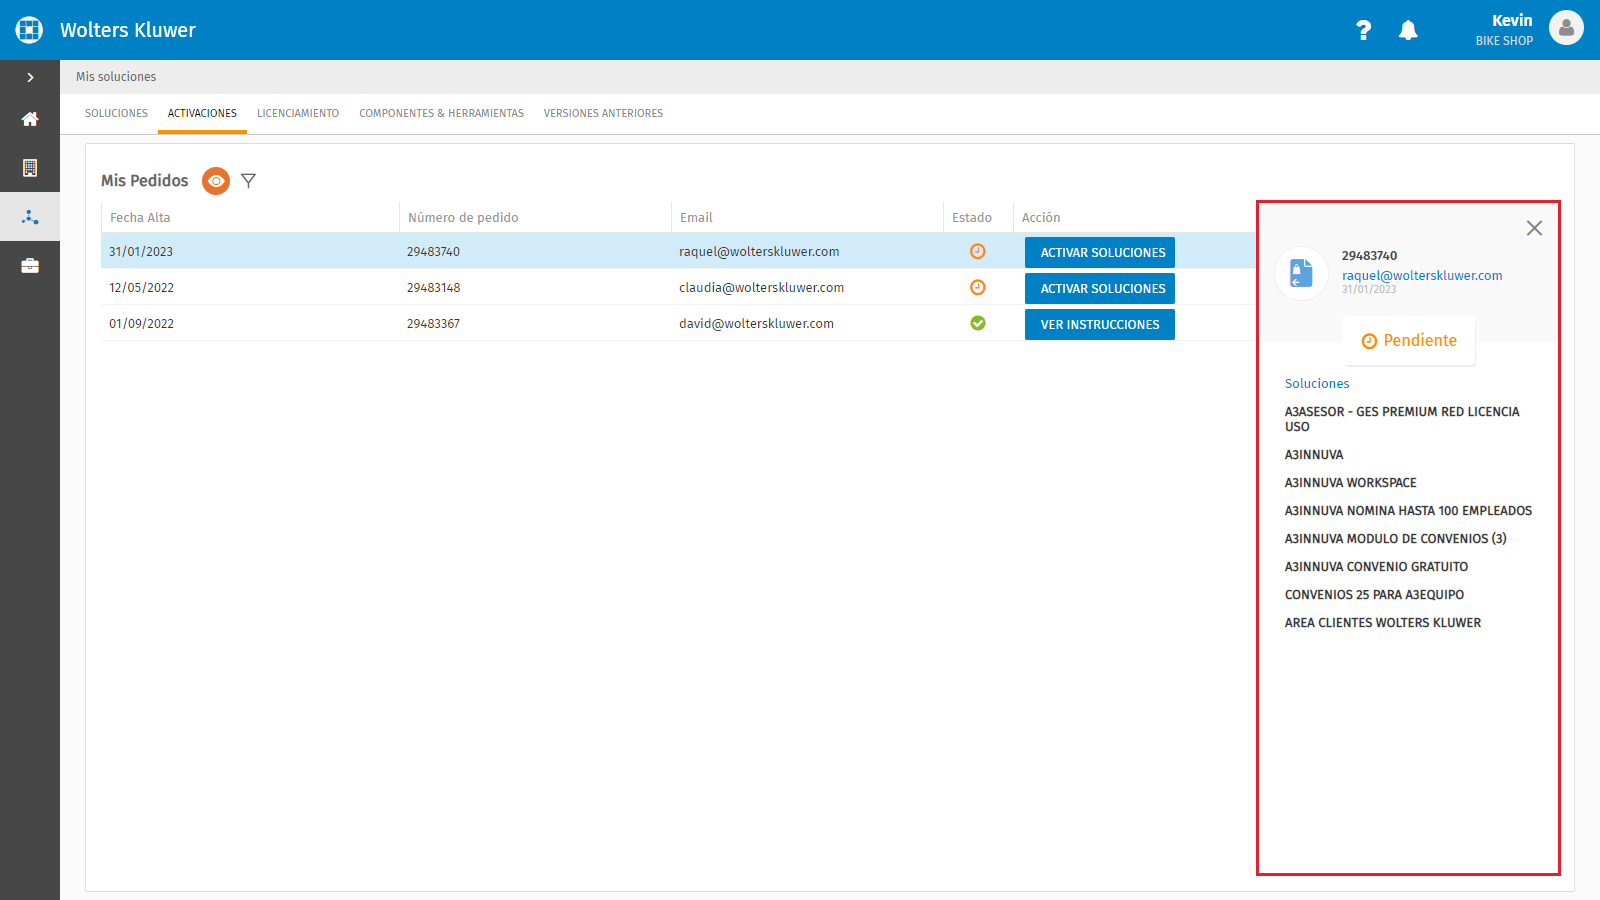Click Mis soluciones breadcrumb
1600x900 pixels.
tap(116, 77)
